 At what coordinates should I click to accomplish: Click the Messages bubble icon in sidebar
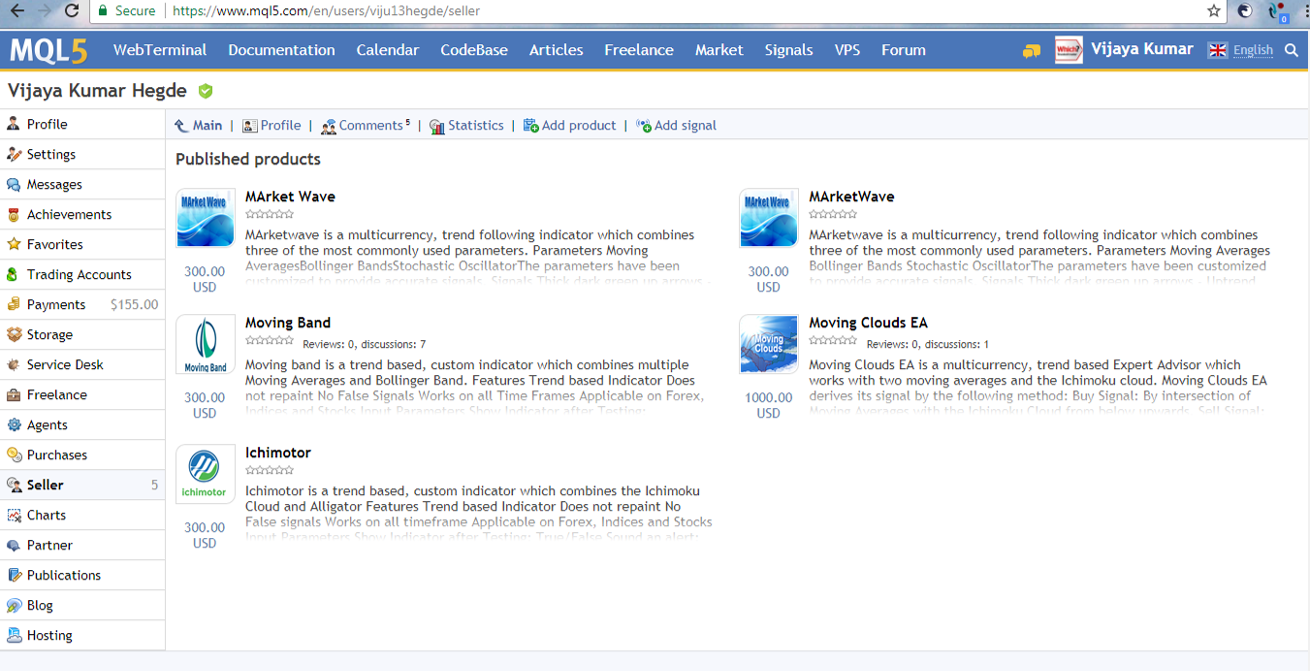click(x=13, y=184)
